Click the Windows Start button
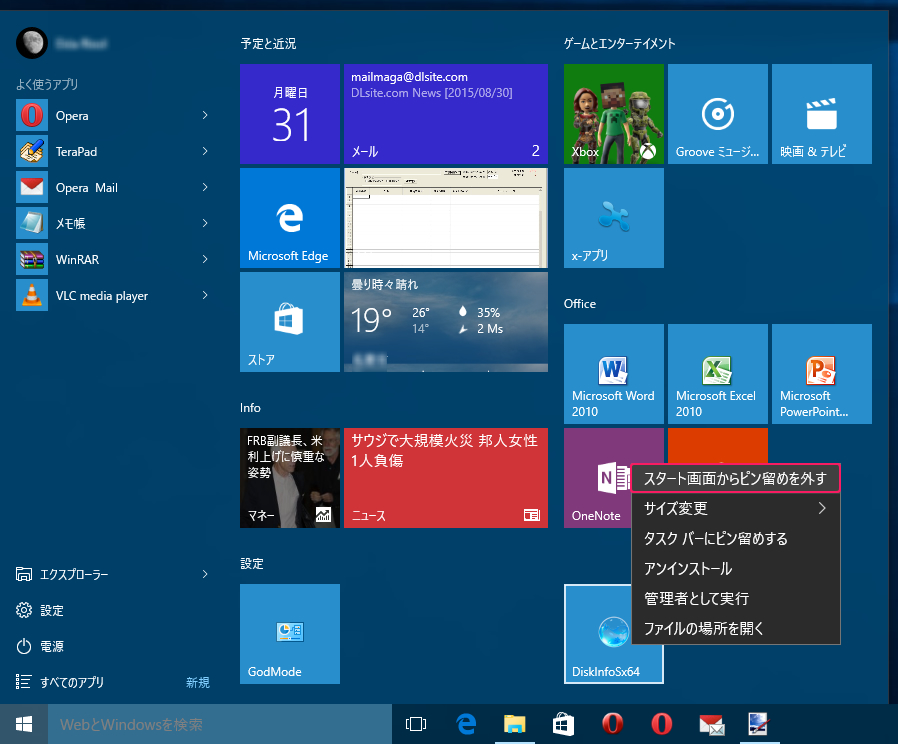The width and height of the screenshot is (898, 744). coord(23,725)
